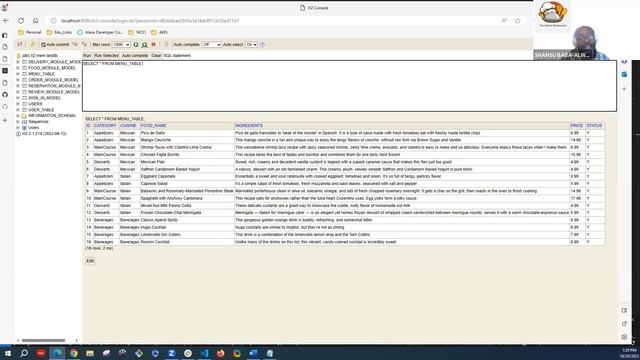Open the AWS bookmarks folder
640x360 pixels.
point(160,32)
